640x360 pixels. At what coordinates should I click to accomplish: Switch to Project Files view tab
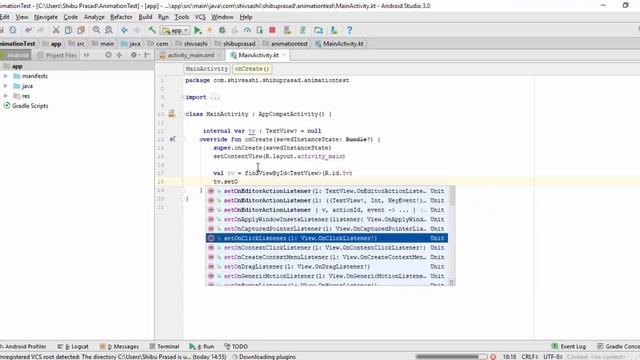pyautogui.click(x=57, y=55)
